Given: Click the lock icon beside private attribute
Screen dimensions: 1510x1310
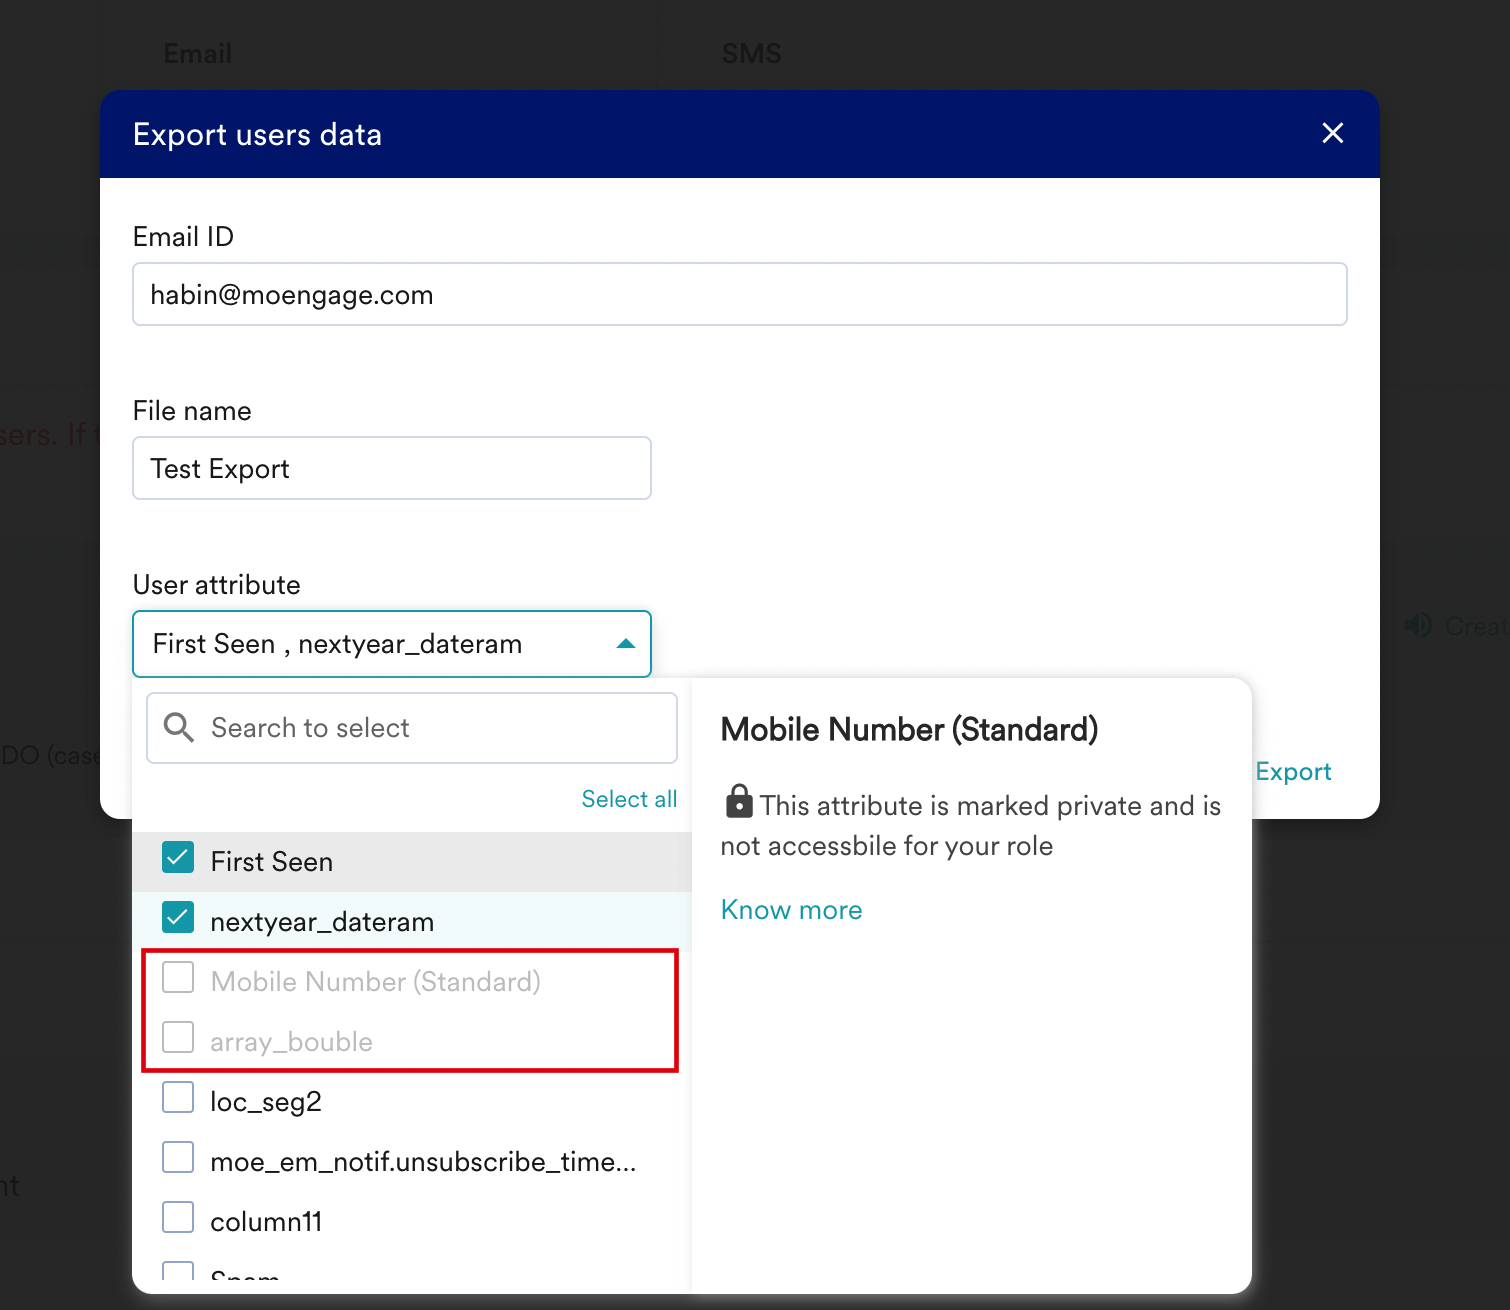Looking at the screenshot, I should 738,801.
